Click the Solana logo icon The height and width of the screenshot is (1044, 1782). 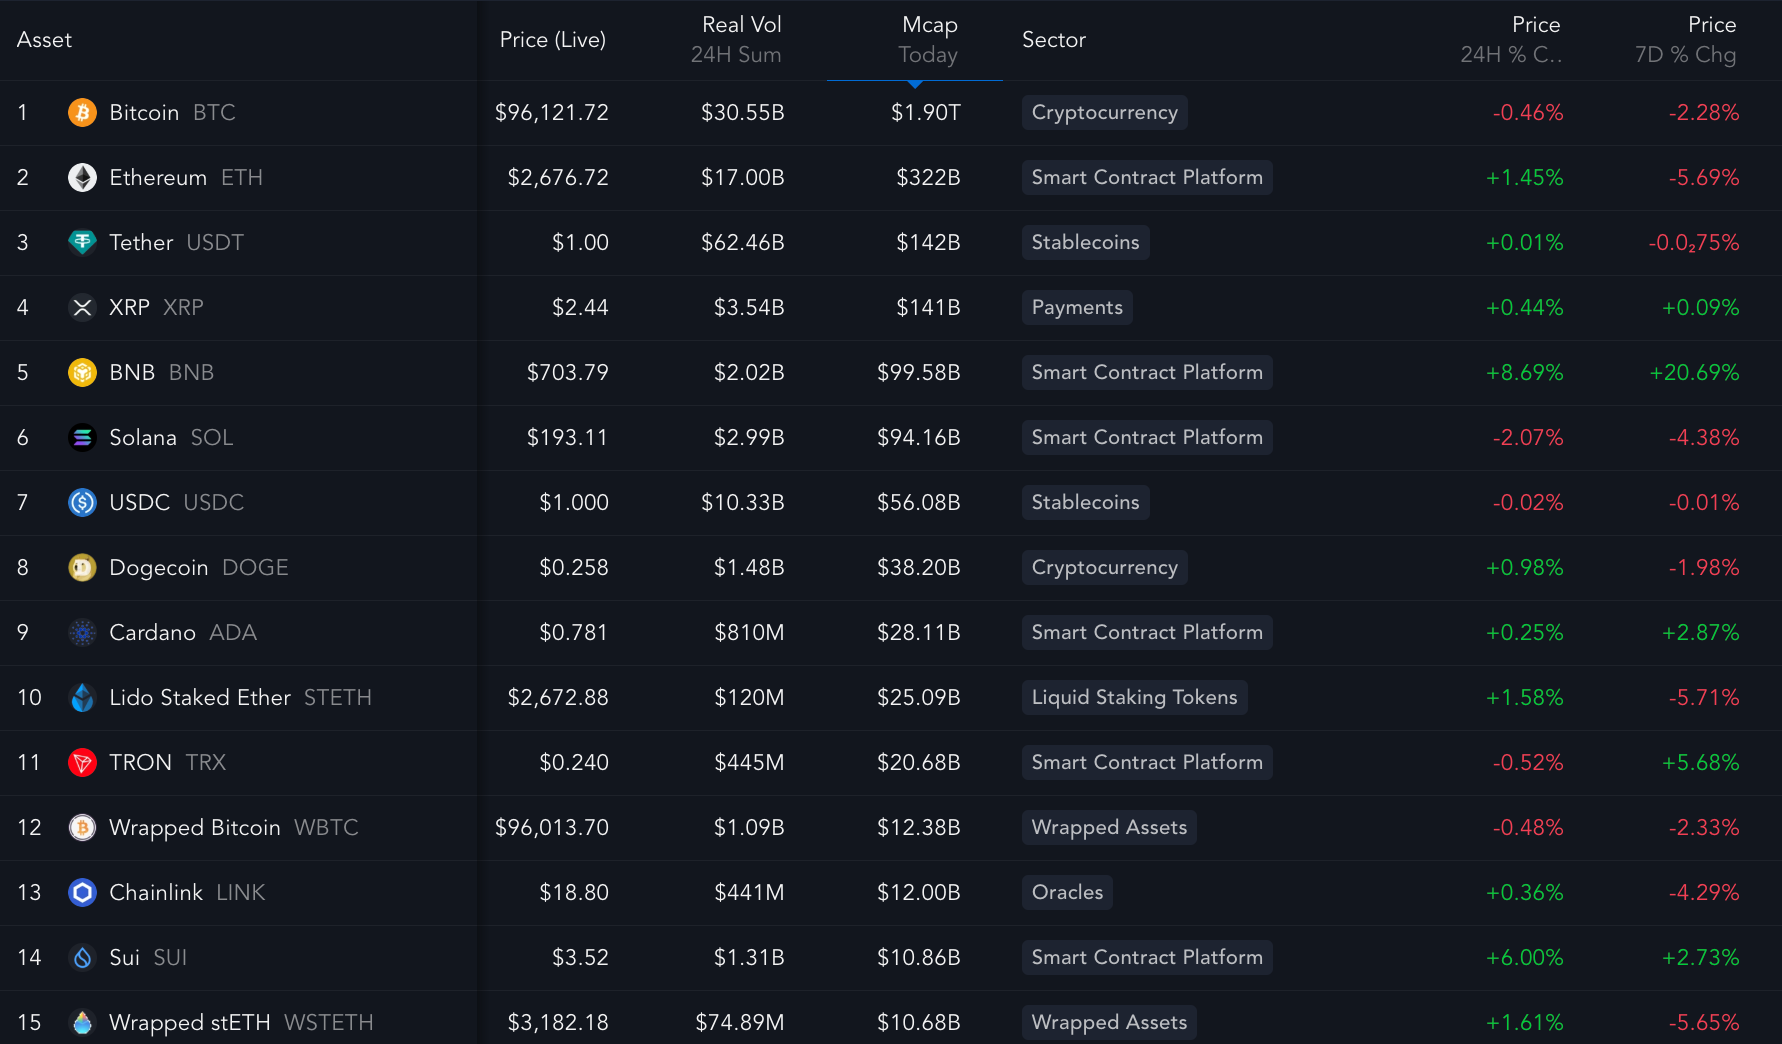coord(82,438)
